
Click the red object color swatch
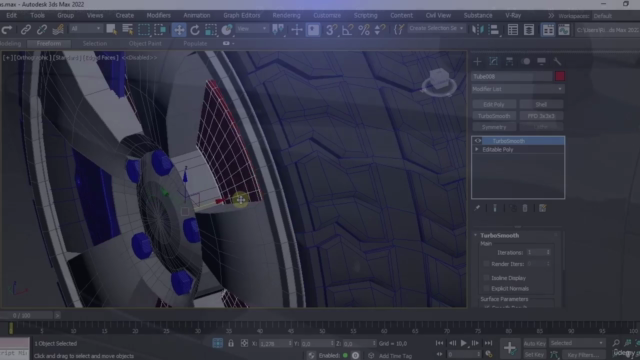(x=560, y=76)
